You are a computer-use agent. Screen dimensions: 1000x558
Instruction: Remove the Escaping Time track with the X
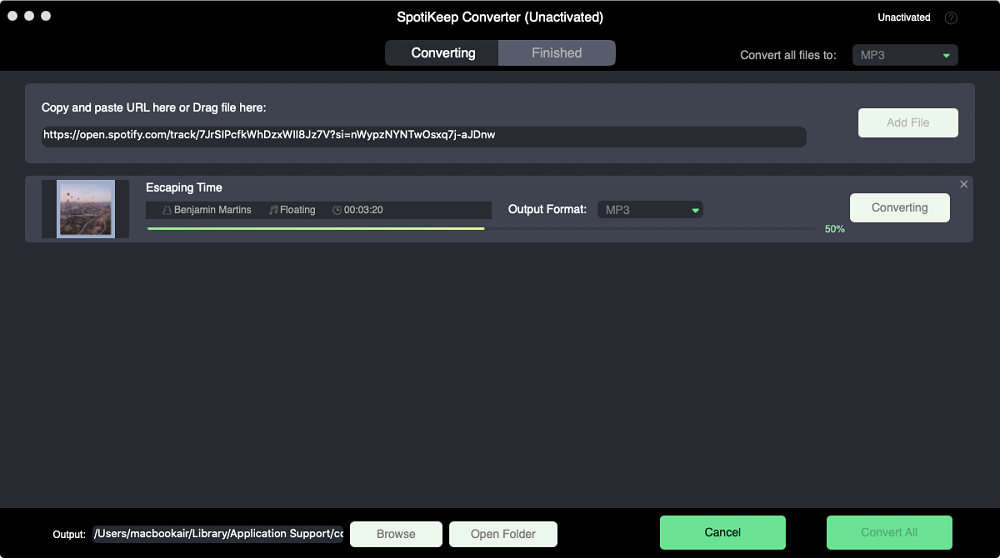964,184
